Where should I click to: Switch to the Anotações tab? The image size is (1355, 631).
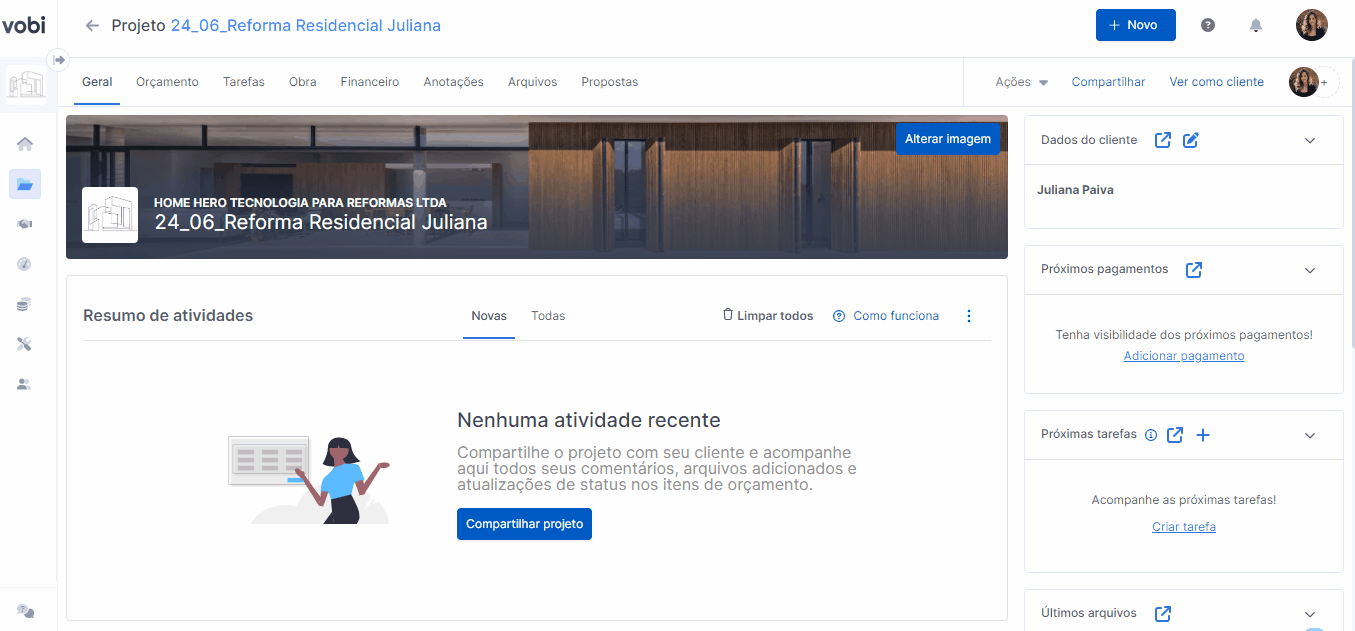coord(454,82)
